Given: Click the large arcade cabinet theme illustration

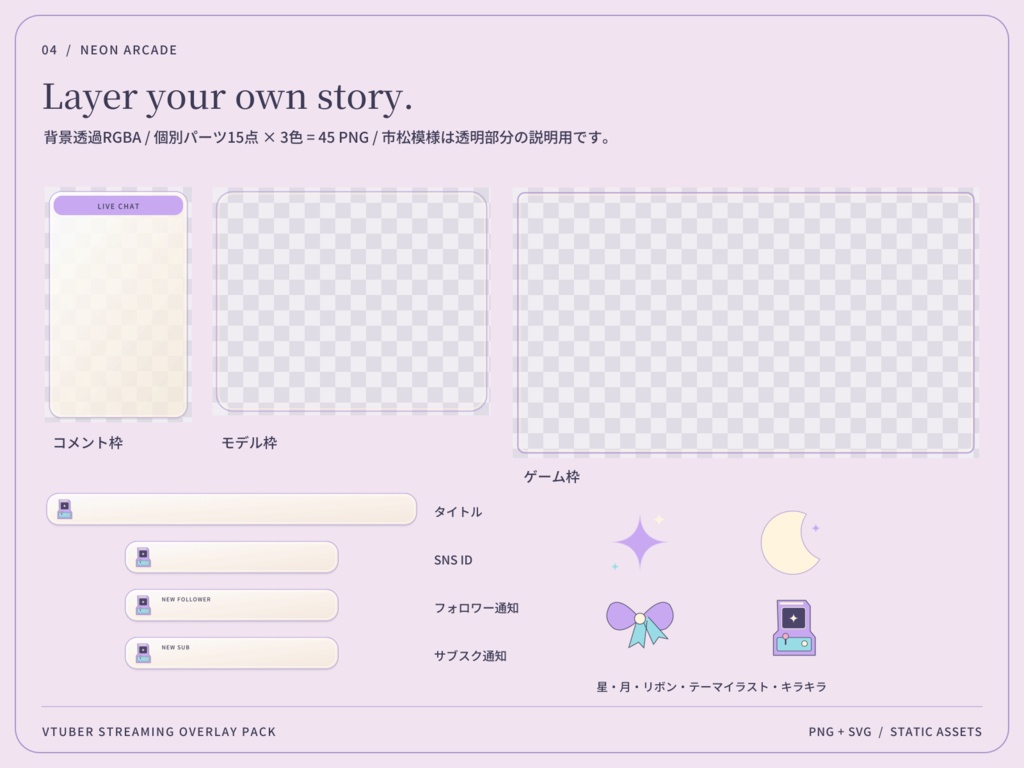Looking at the screenshot, I should [794, 628].
